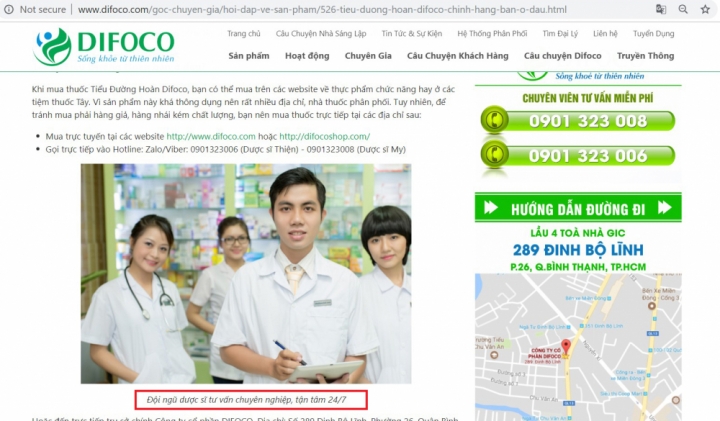Click the Đinh Bộ Lĩnh street map
The image size is (720, 421).
[x=578, y=347]
